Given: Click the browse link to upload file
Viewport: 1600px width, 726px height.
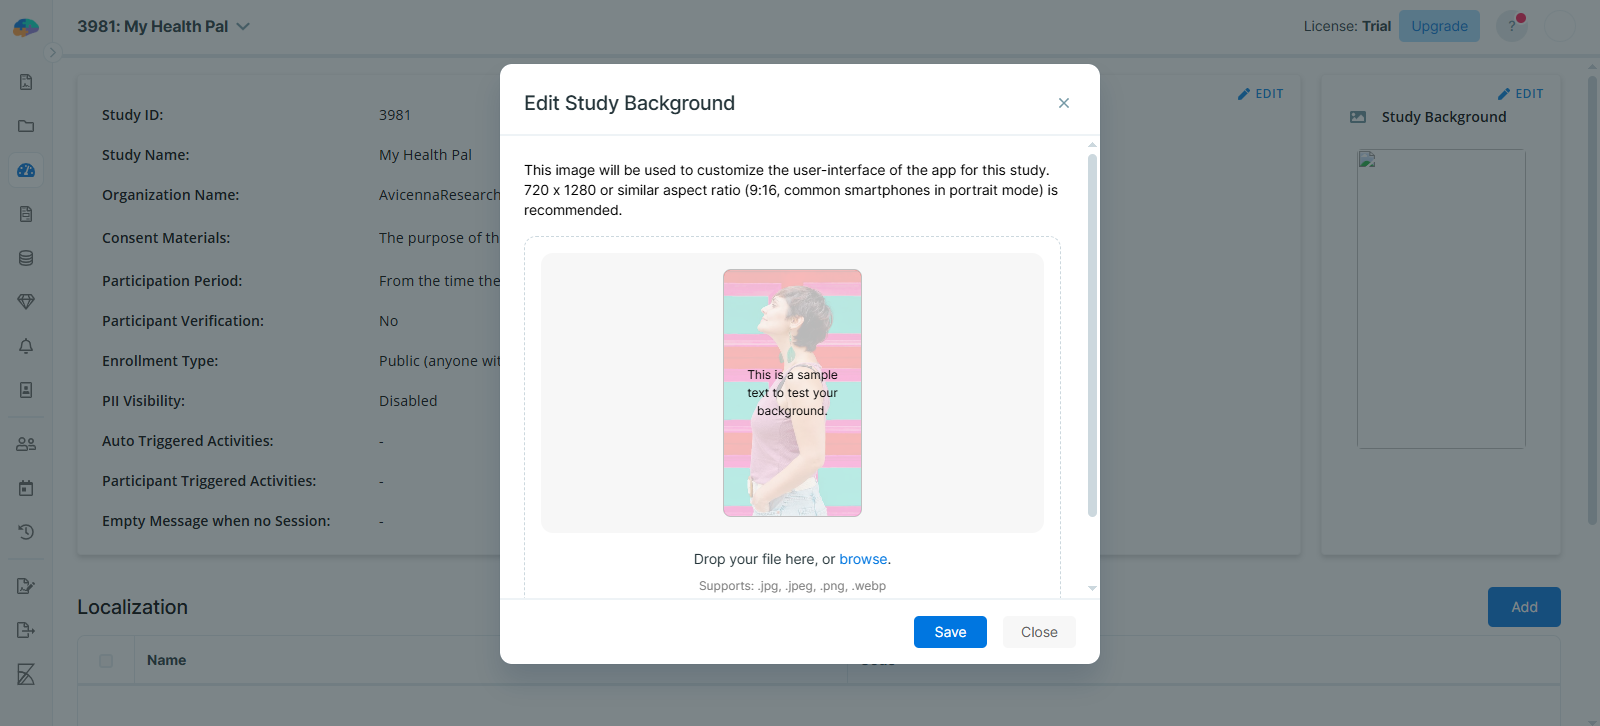Looking at the screenshot, I should [863, 559].
